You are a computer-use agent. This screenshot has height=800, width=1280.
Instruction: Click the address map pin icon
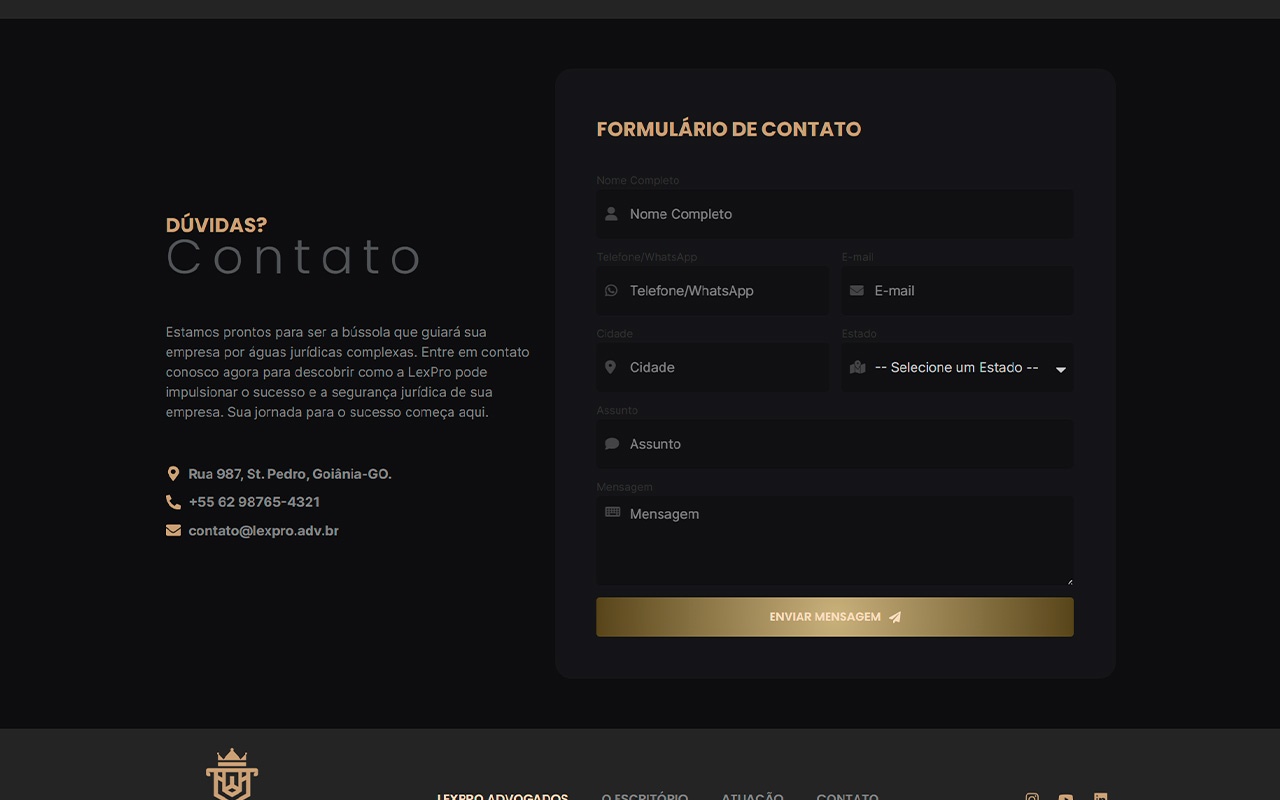[173, 474]
